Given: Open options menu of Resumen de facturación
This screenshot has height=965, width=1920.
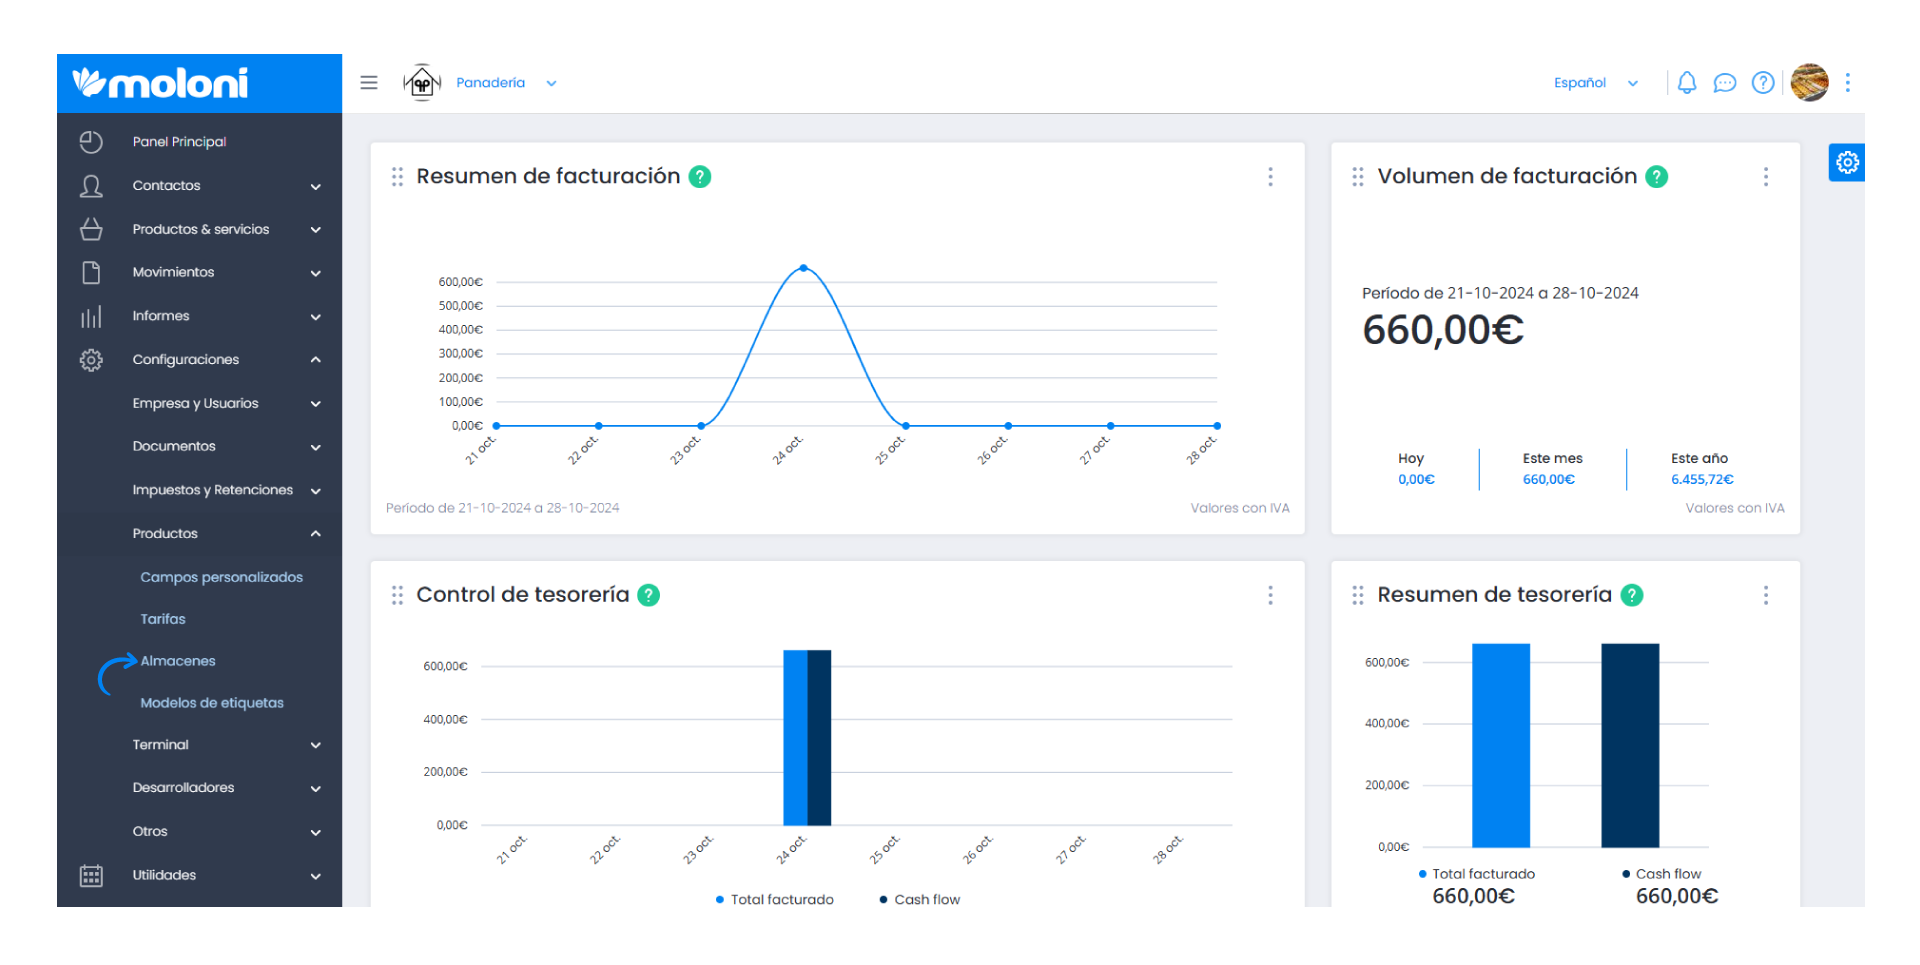Looking at the screenshot, I should click(1270, 177).
